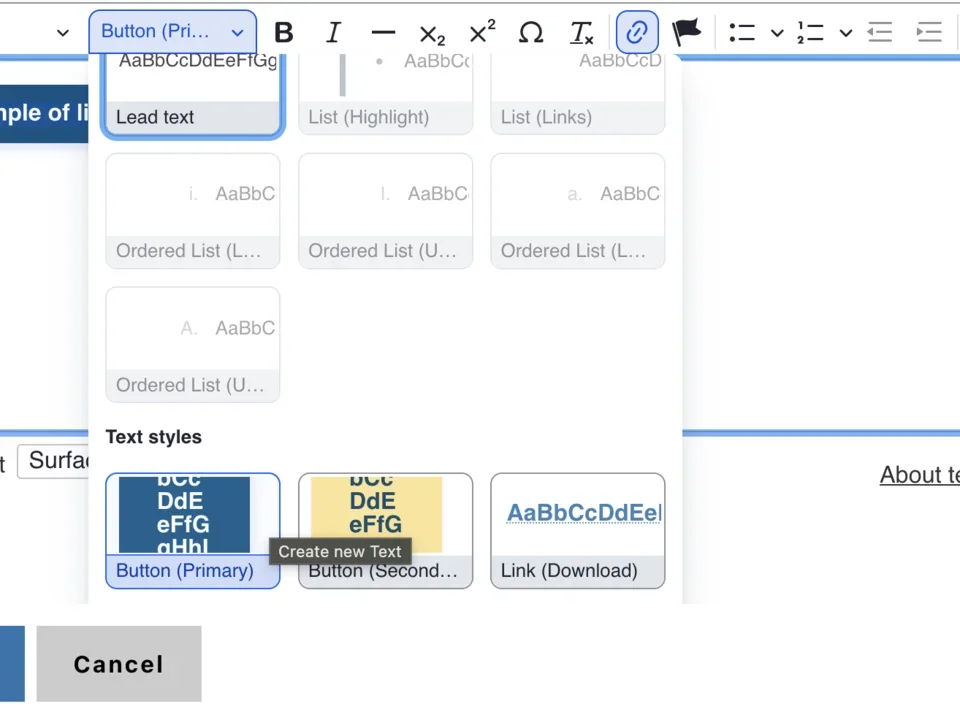The height and width of the screenshot is (720, 960).
Task: Click the Cancel button
Action: pyautogui.click(x=118, y=663)
